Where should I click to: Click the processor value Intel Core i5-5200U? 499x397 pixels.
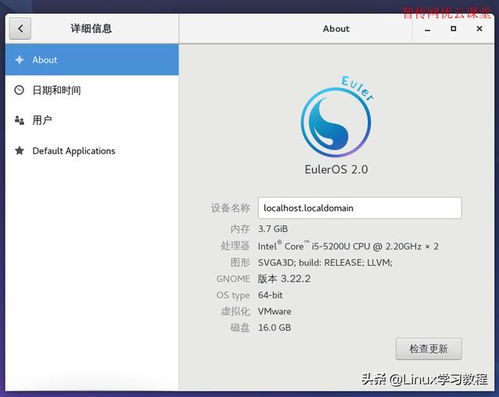(348, 246)
